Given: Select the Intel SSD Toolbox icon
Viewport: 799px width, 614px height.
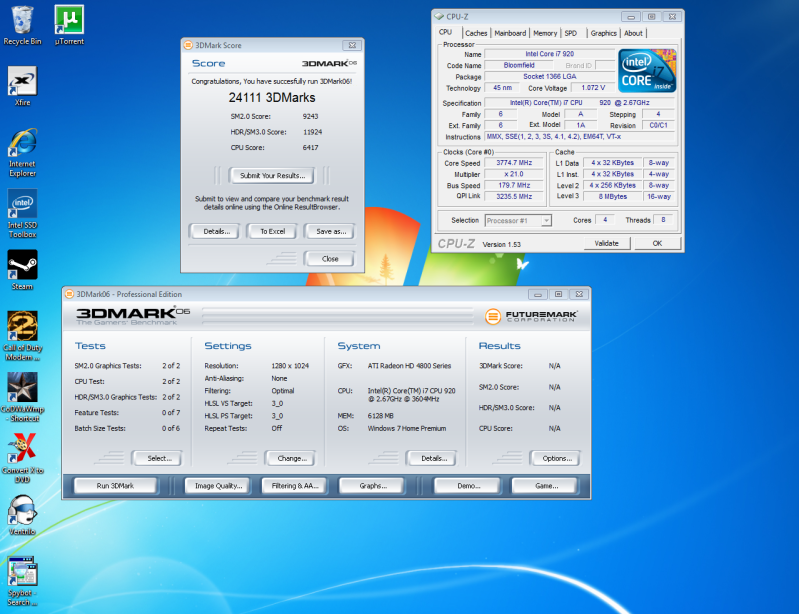Looking at the screenshot, I should point(22,213).
